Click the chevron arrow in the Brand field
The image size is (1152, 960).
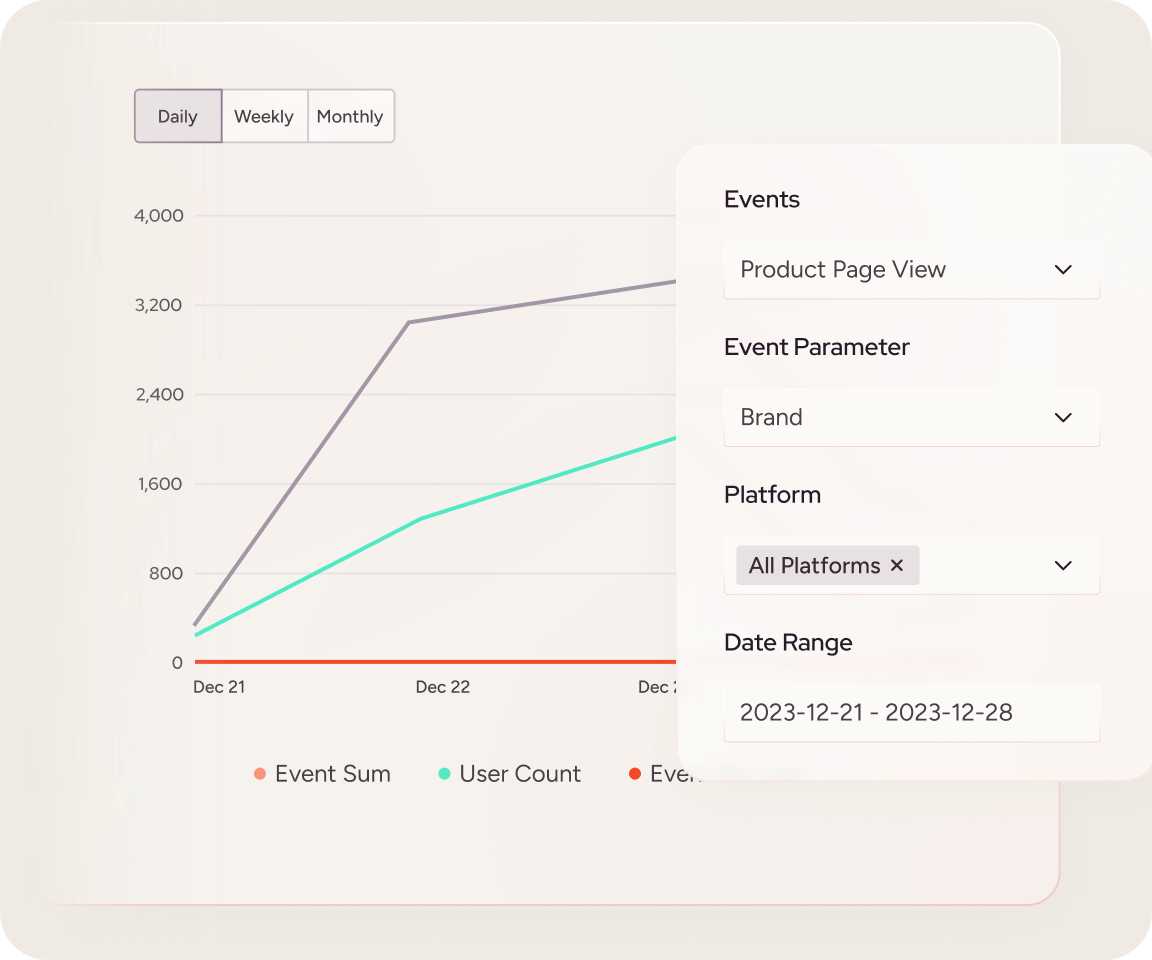[x=1063, y=418]
